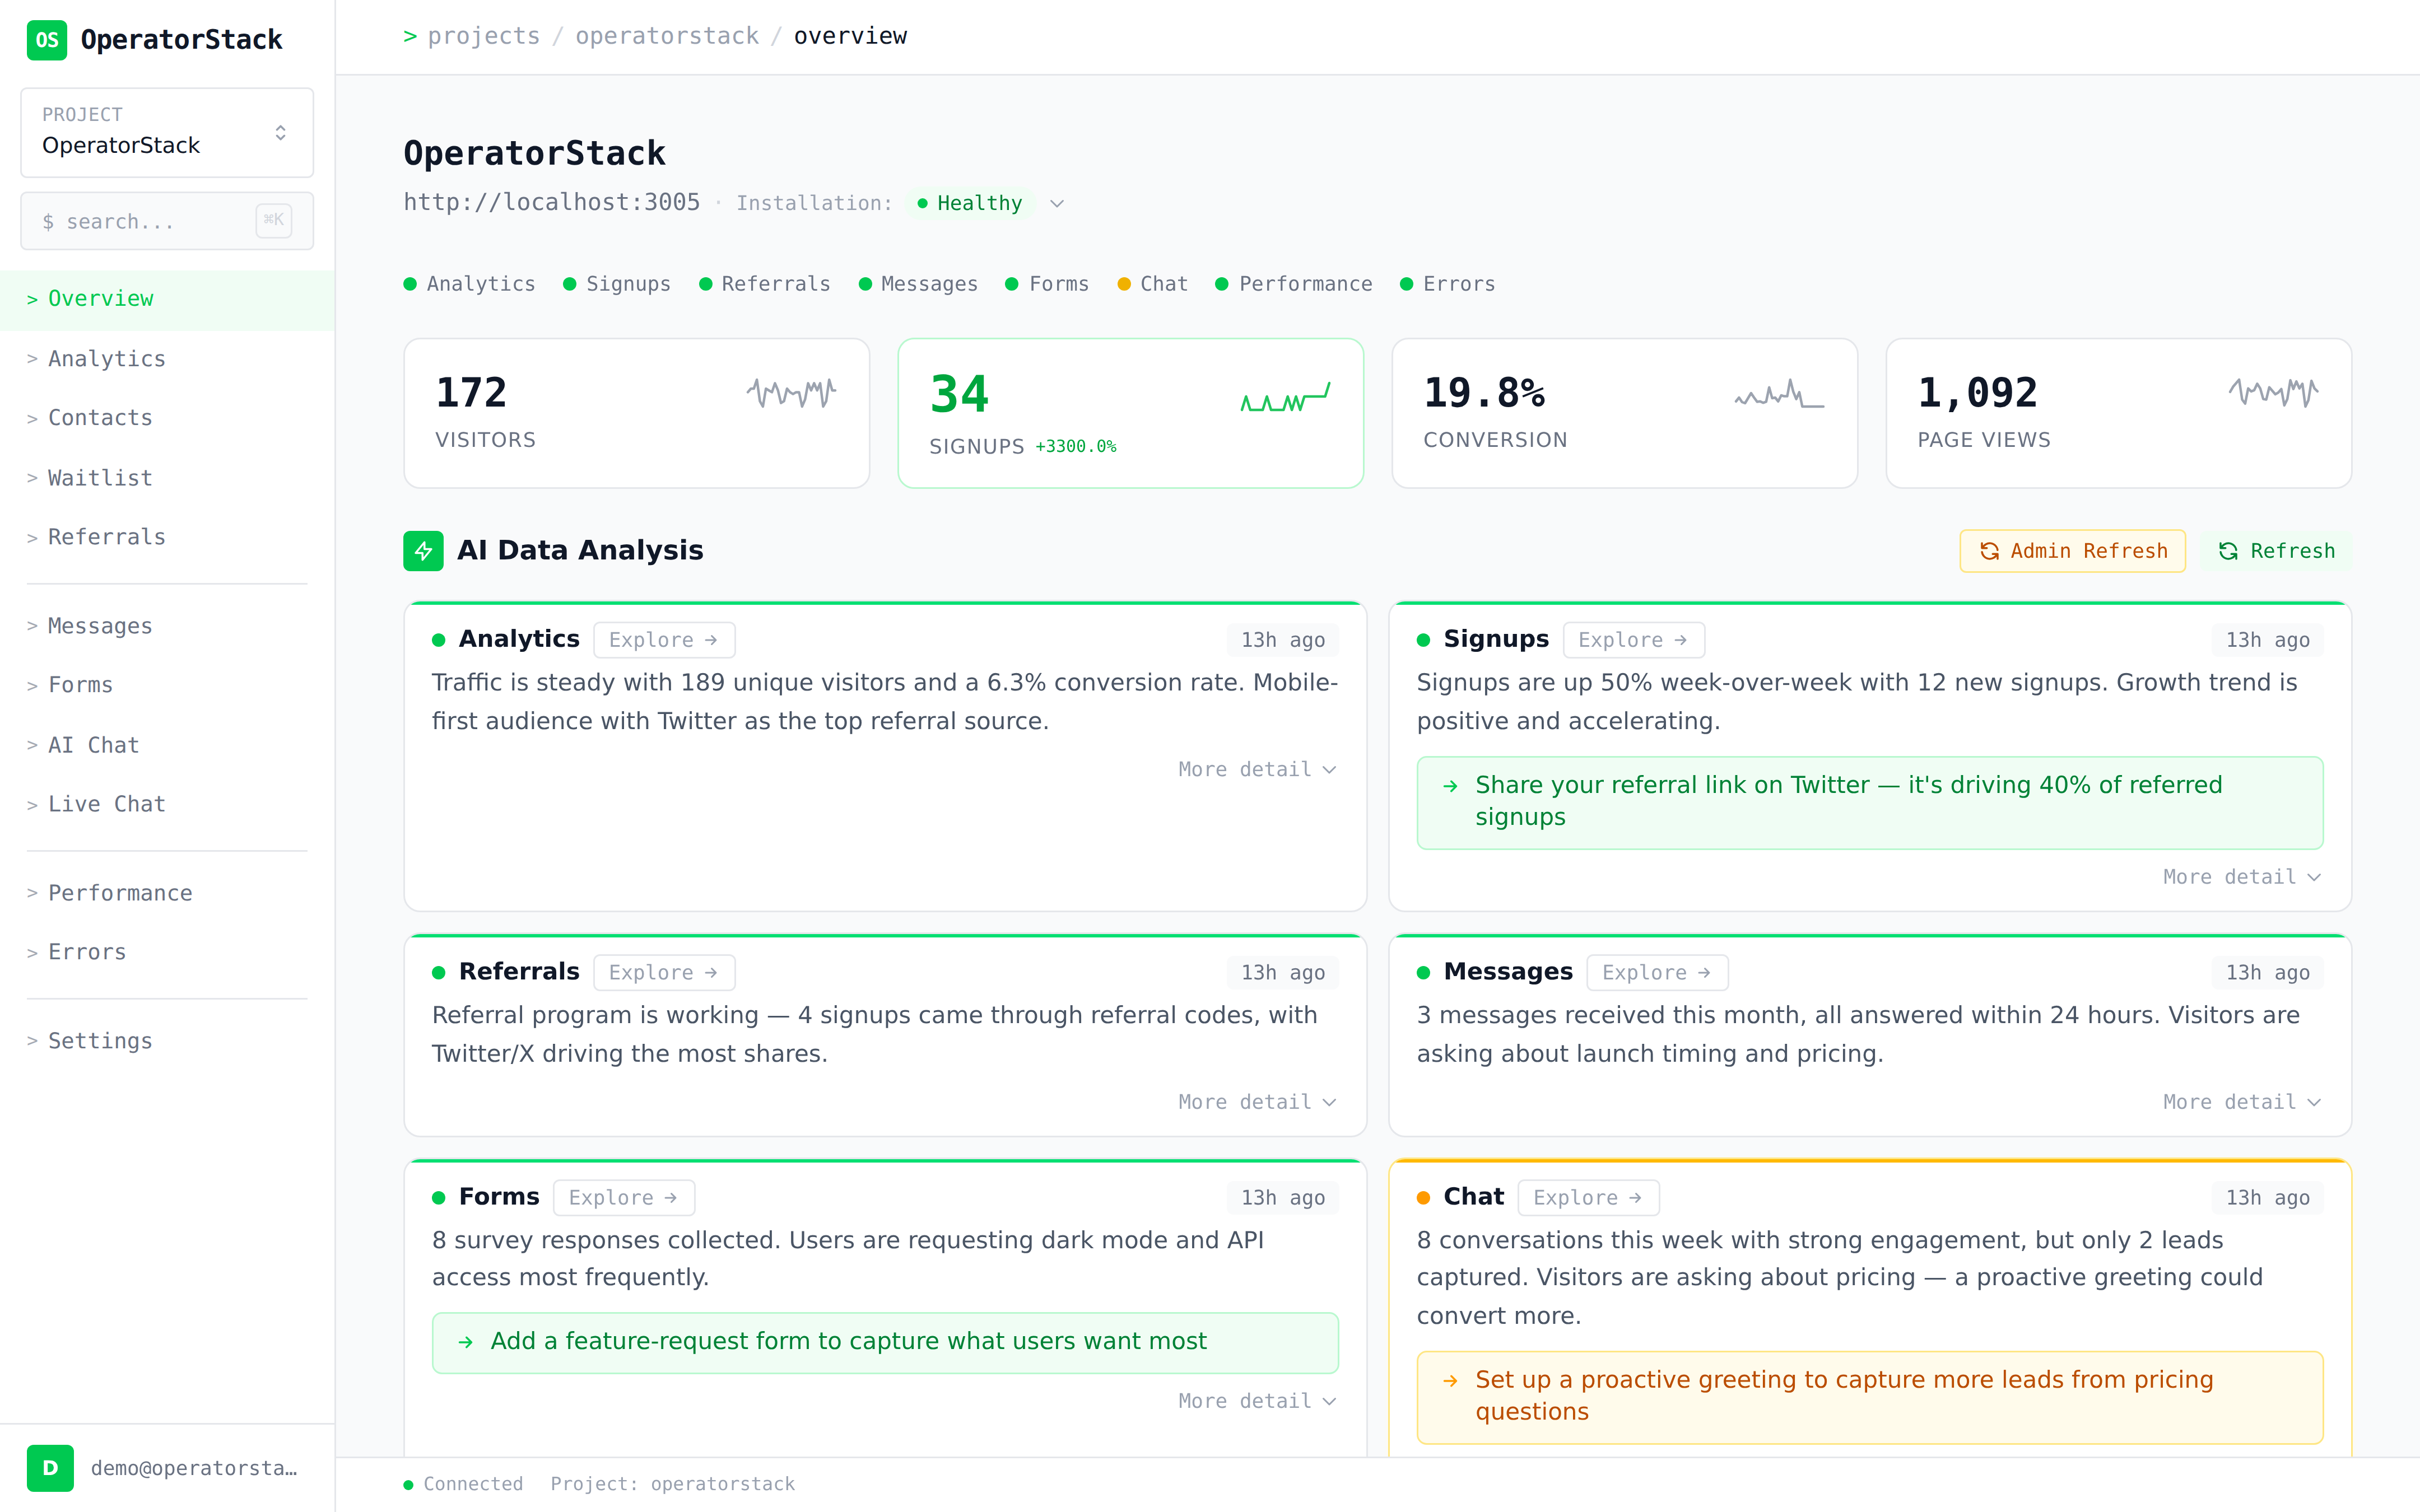Screen dimensions: 2420x1512
Task: Expand More detail on Messages card
Action: pyautogui.click(x=2241, y=1102)
